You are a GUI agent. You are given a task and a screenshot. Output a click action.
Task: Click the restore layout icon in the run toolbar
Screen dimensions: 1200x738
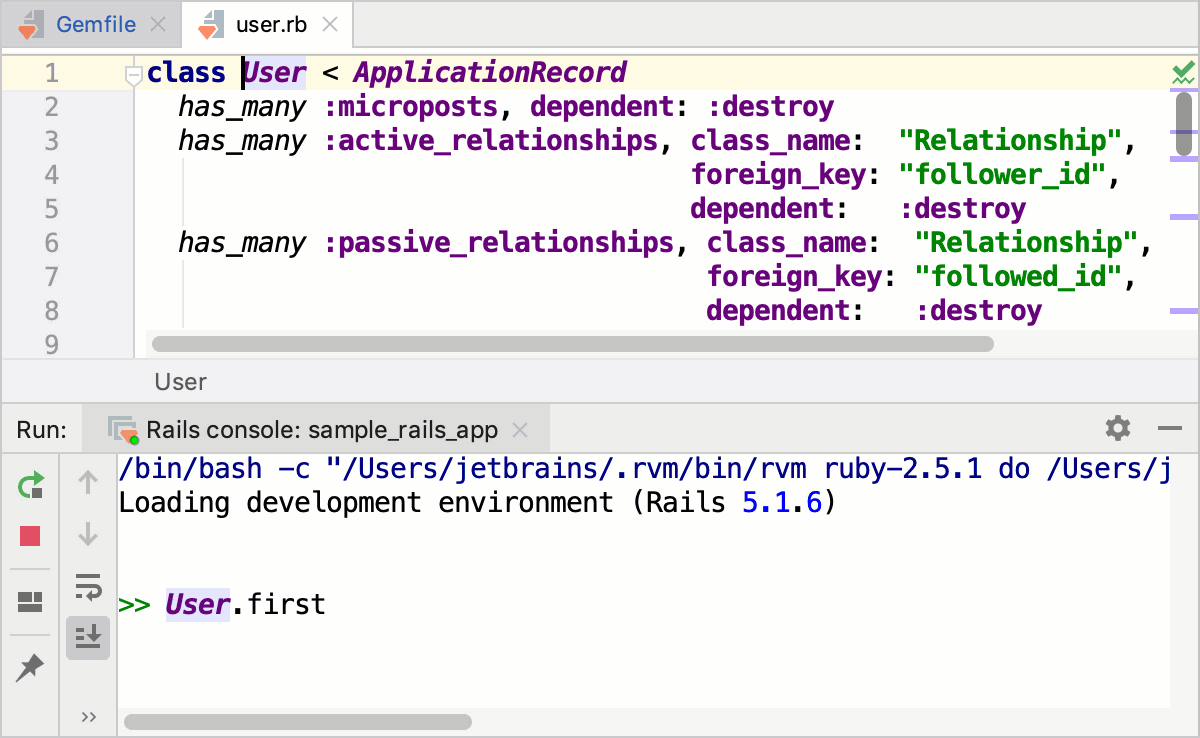30,601
